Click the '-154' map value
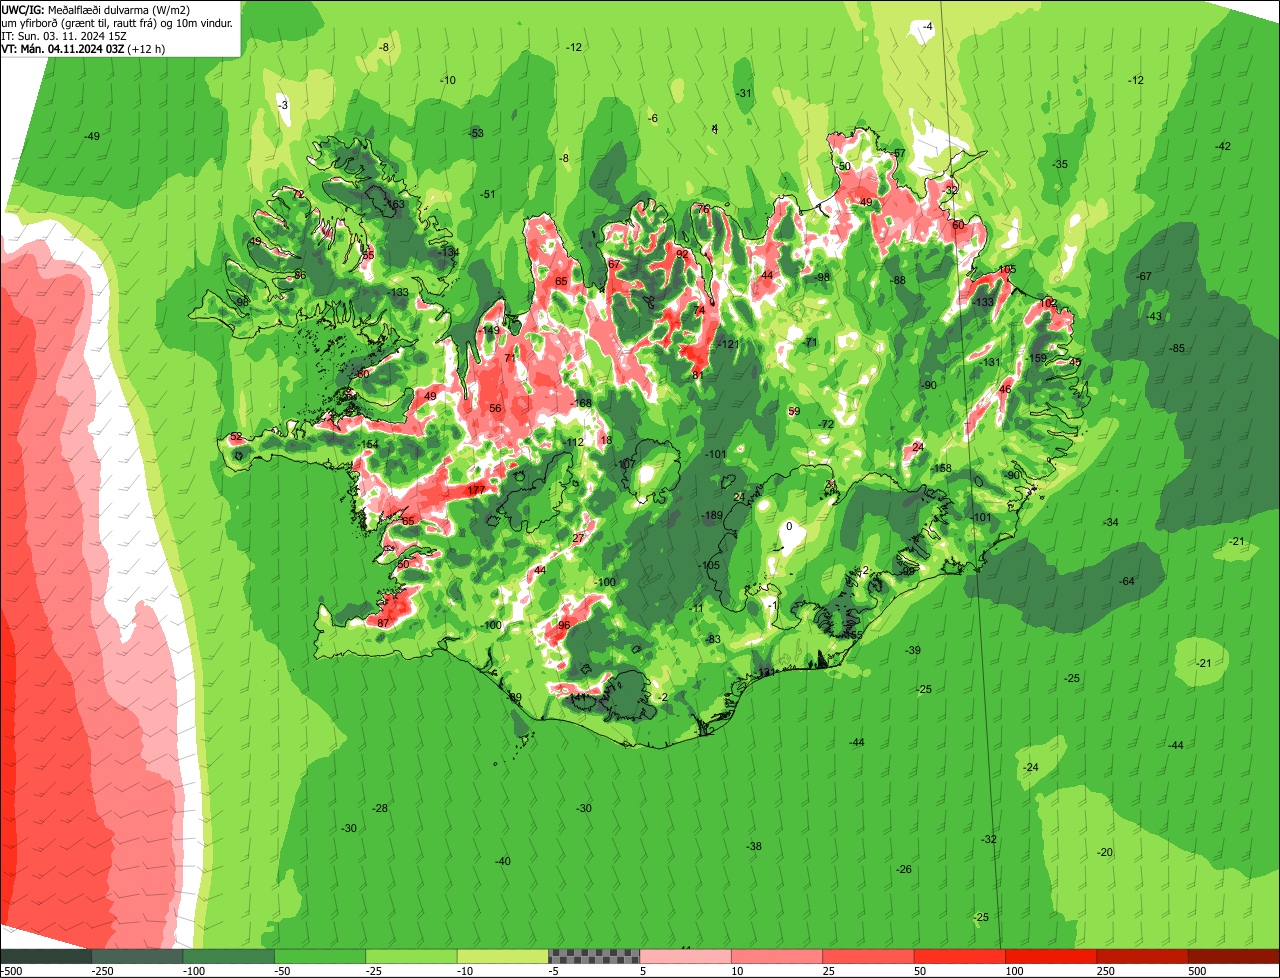Image resolution: width=1280 pixels, height=978 pixels. 368,444
